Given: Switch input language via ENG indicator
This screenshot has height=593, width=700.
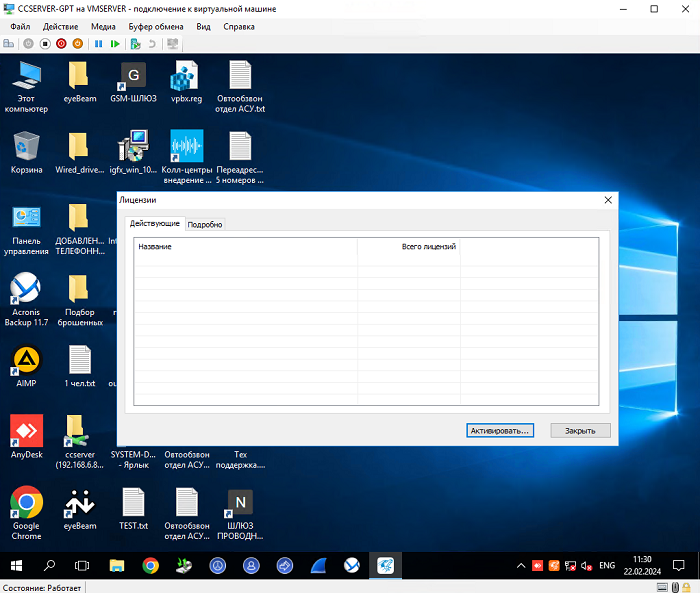Looking at the screenshot, I should (606, 566).
